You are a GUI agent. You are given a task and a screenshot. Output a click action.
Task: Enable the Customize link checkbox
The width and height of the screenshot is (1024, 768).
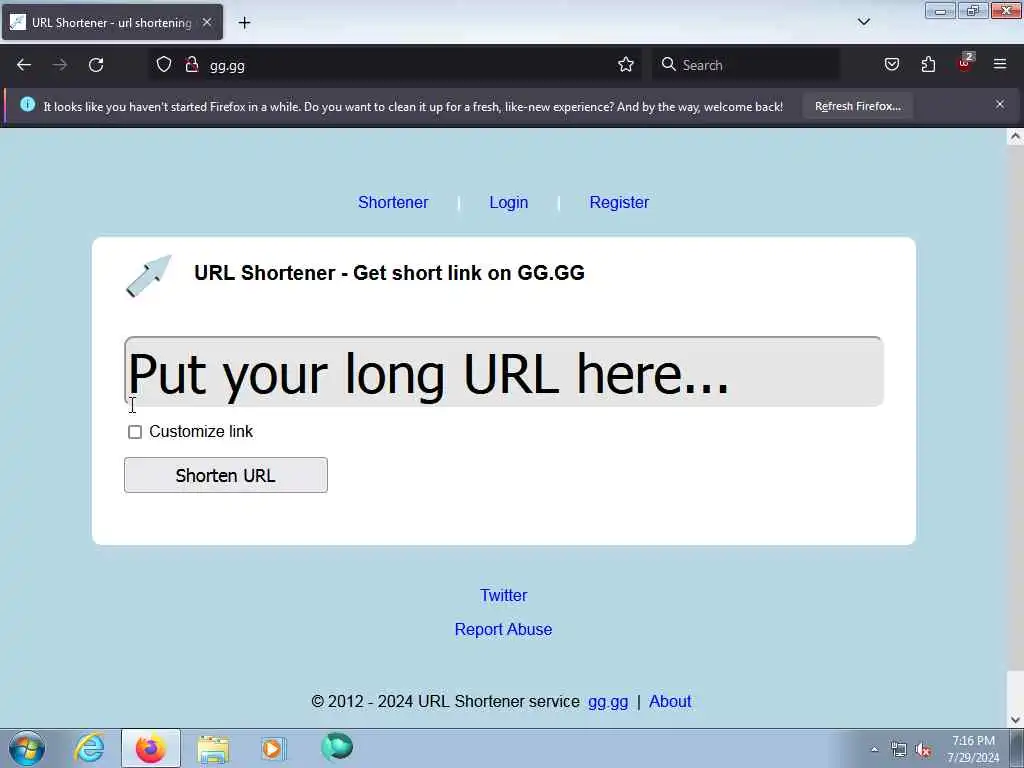click(135, 432)
